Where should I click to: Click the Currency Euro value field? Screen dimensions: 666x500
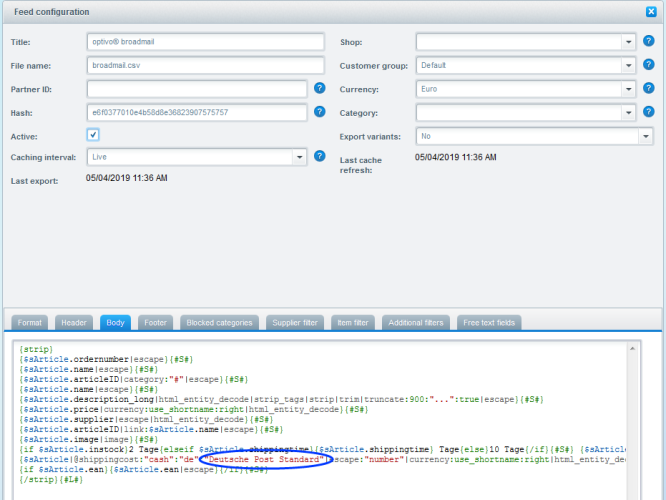tap(519, 89)
